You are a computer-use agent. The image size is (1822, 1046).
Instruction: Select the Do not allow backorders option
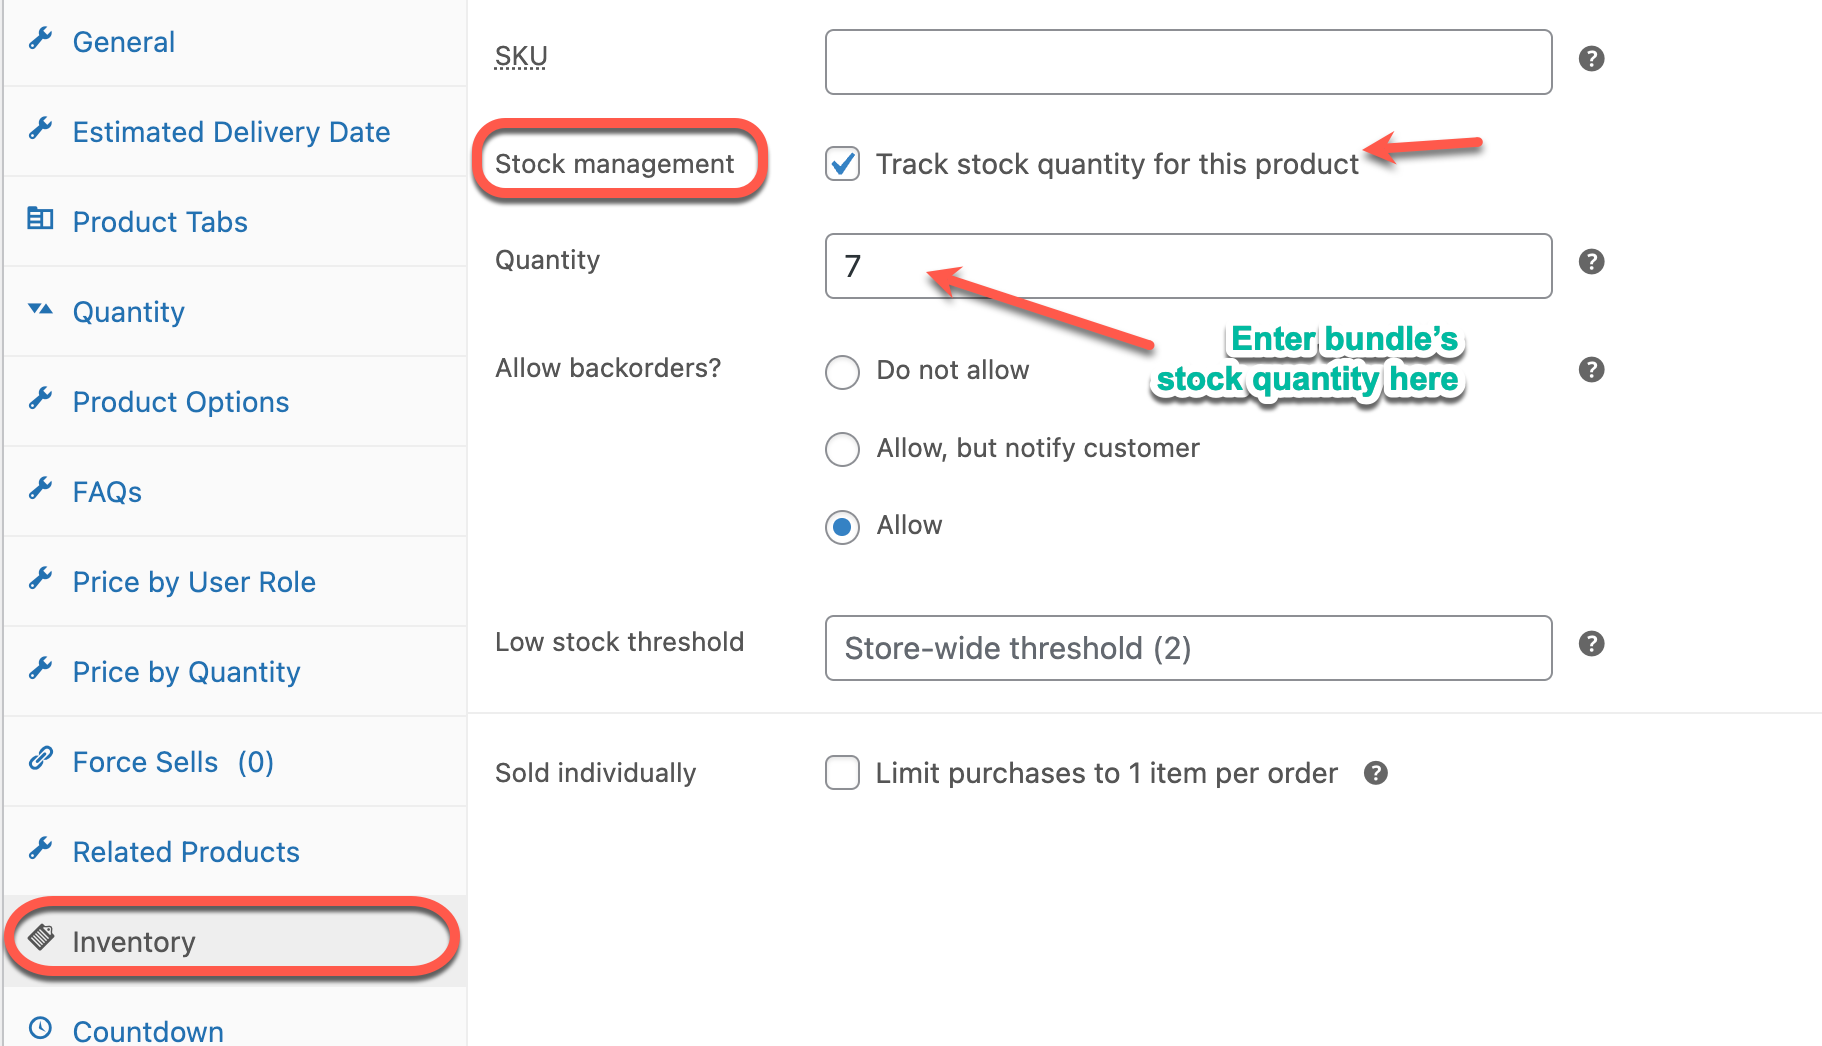[x=842, y=372]
